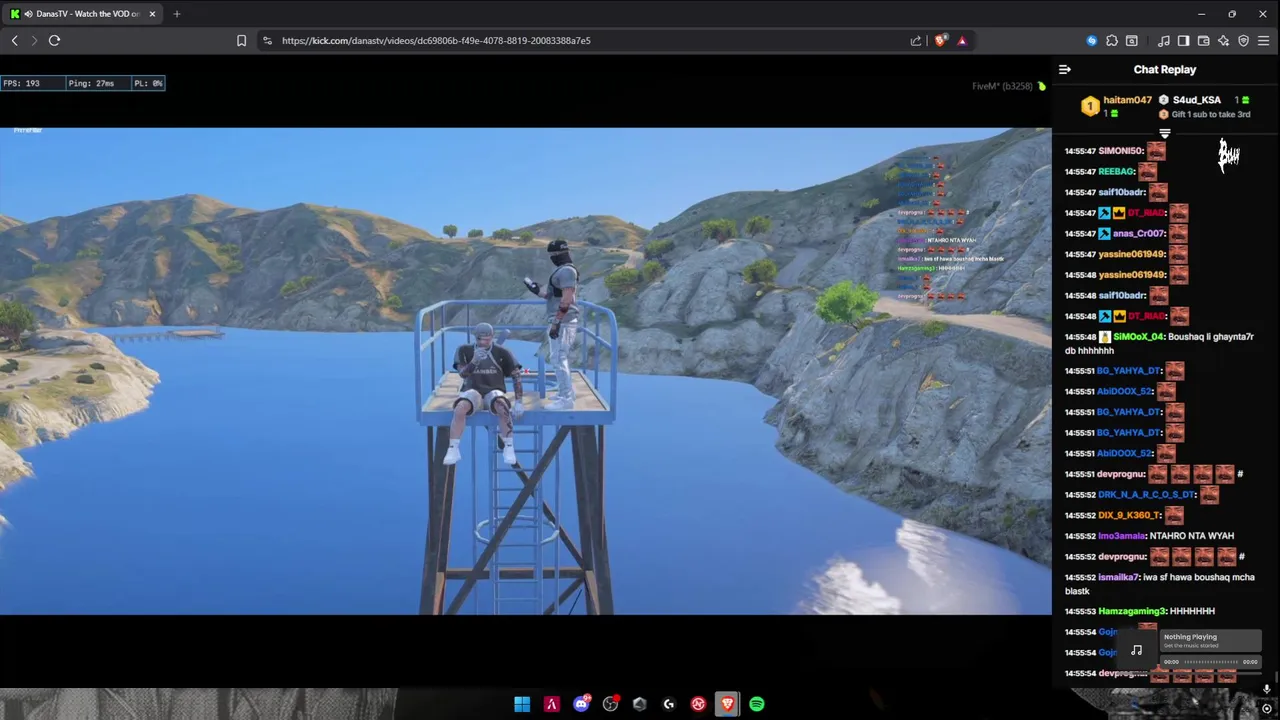Image resolution: width=1280 pixels, height=720 pixels.
Task: Click the Chat Replay heading
Action: coord(1165,70)
